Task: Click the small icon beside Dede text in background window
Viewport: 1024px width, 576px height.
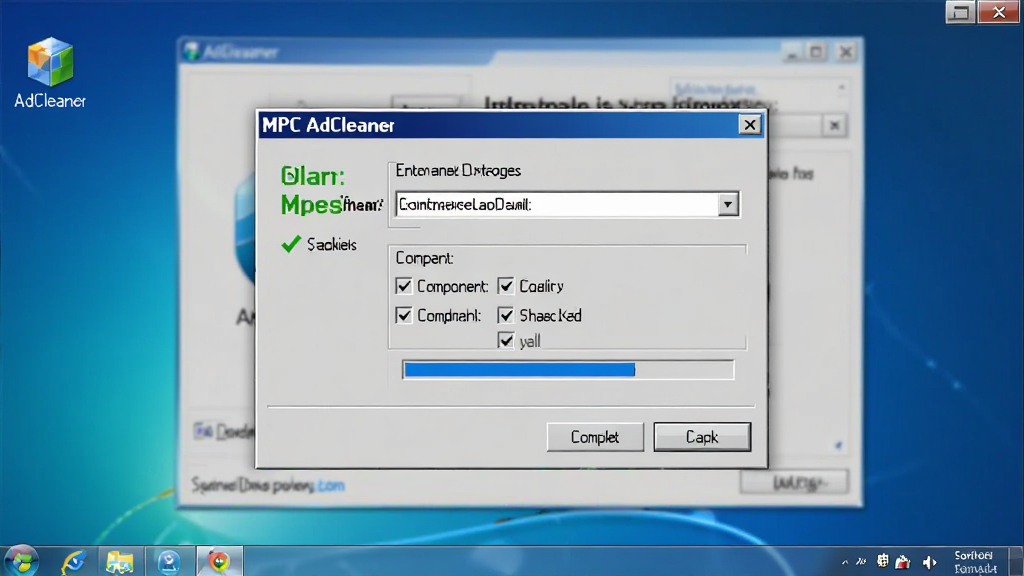Action: [202, 431]
